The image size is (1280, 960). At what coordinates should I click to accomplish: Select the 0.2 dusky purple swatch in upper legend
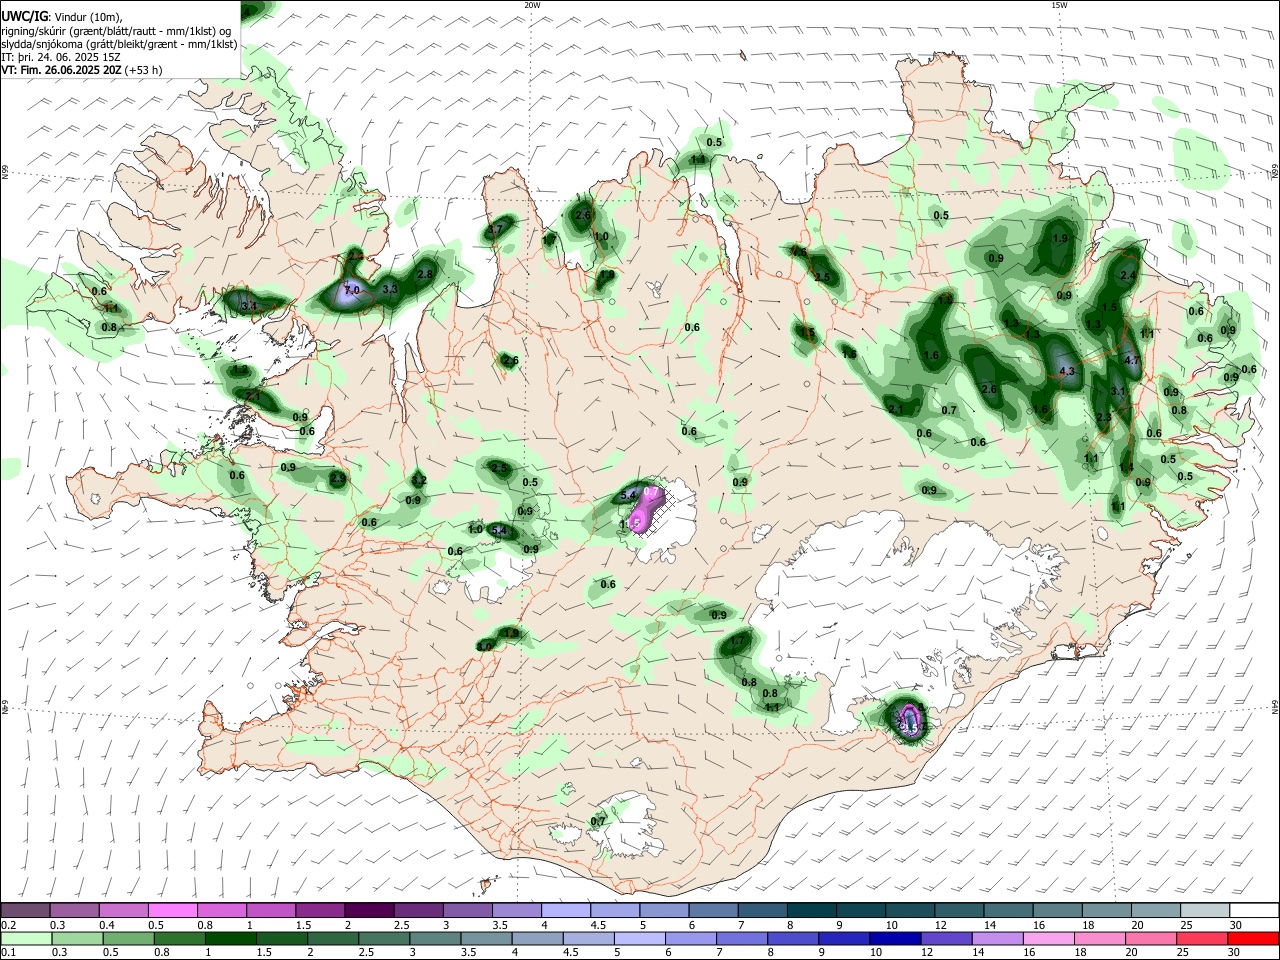(26, 910)
